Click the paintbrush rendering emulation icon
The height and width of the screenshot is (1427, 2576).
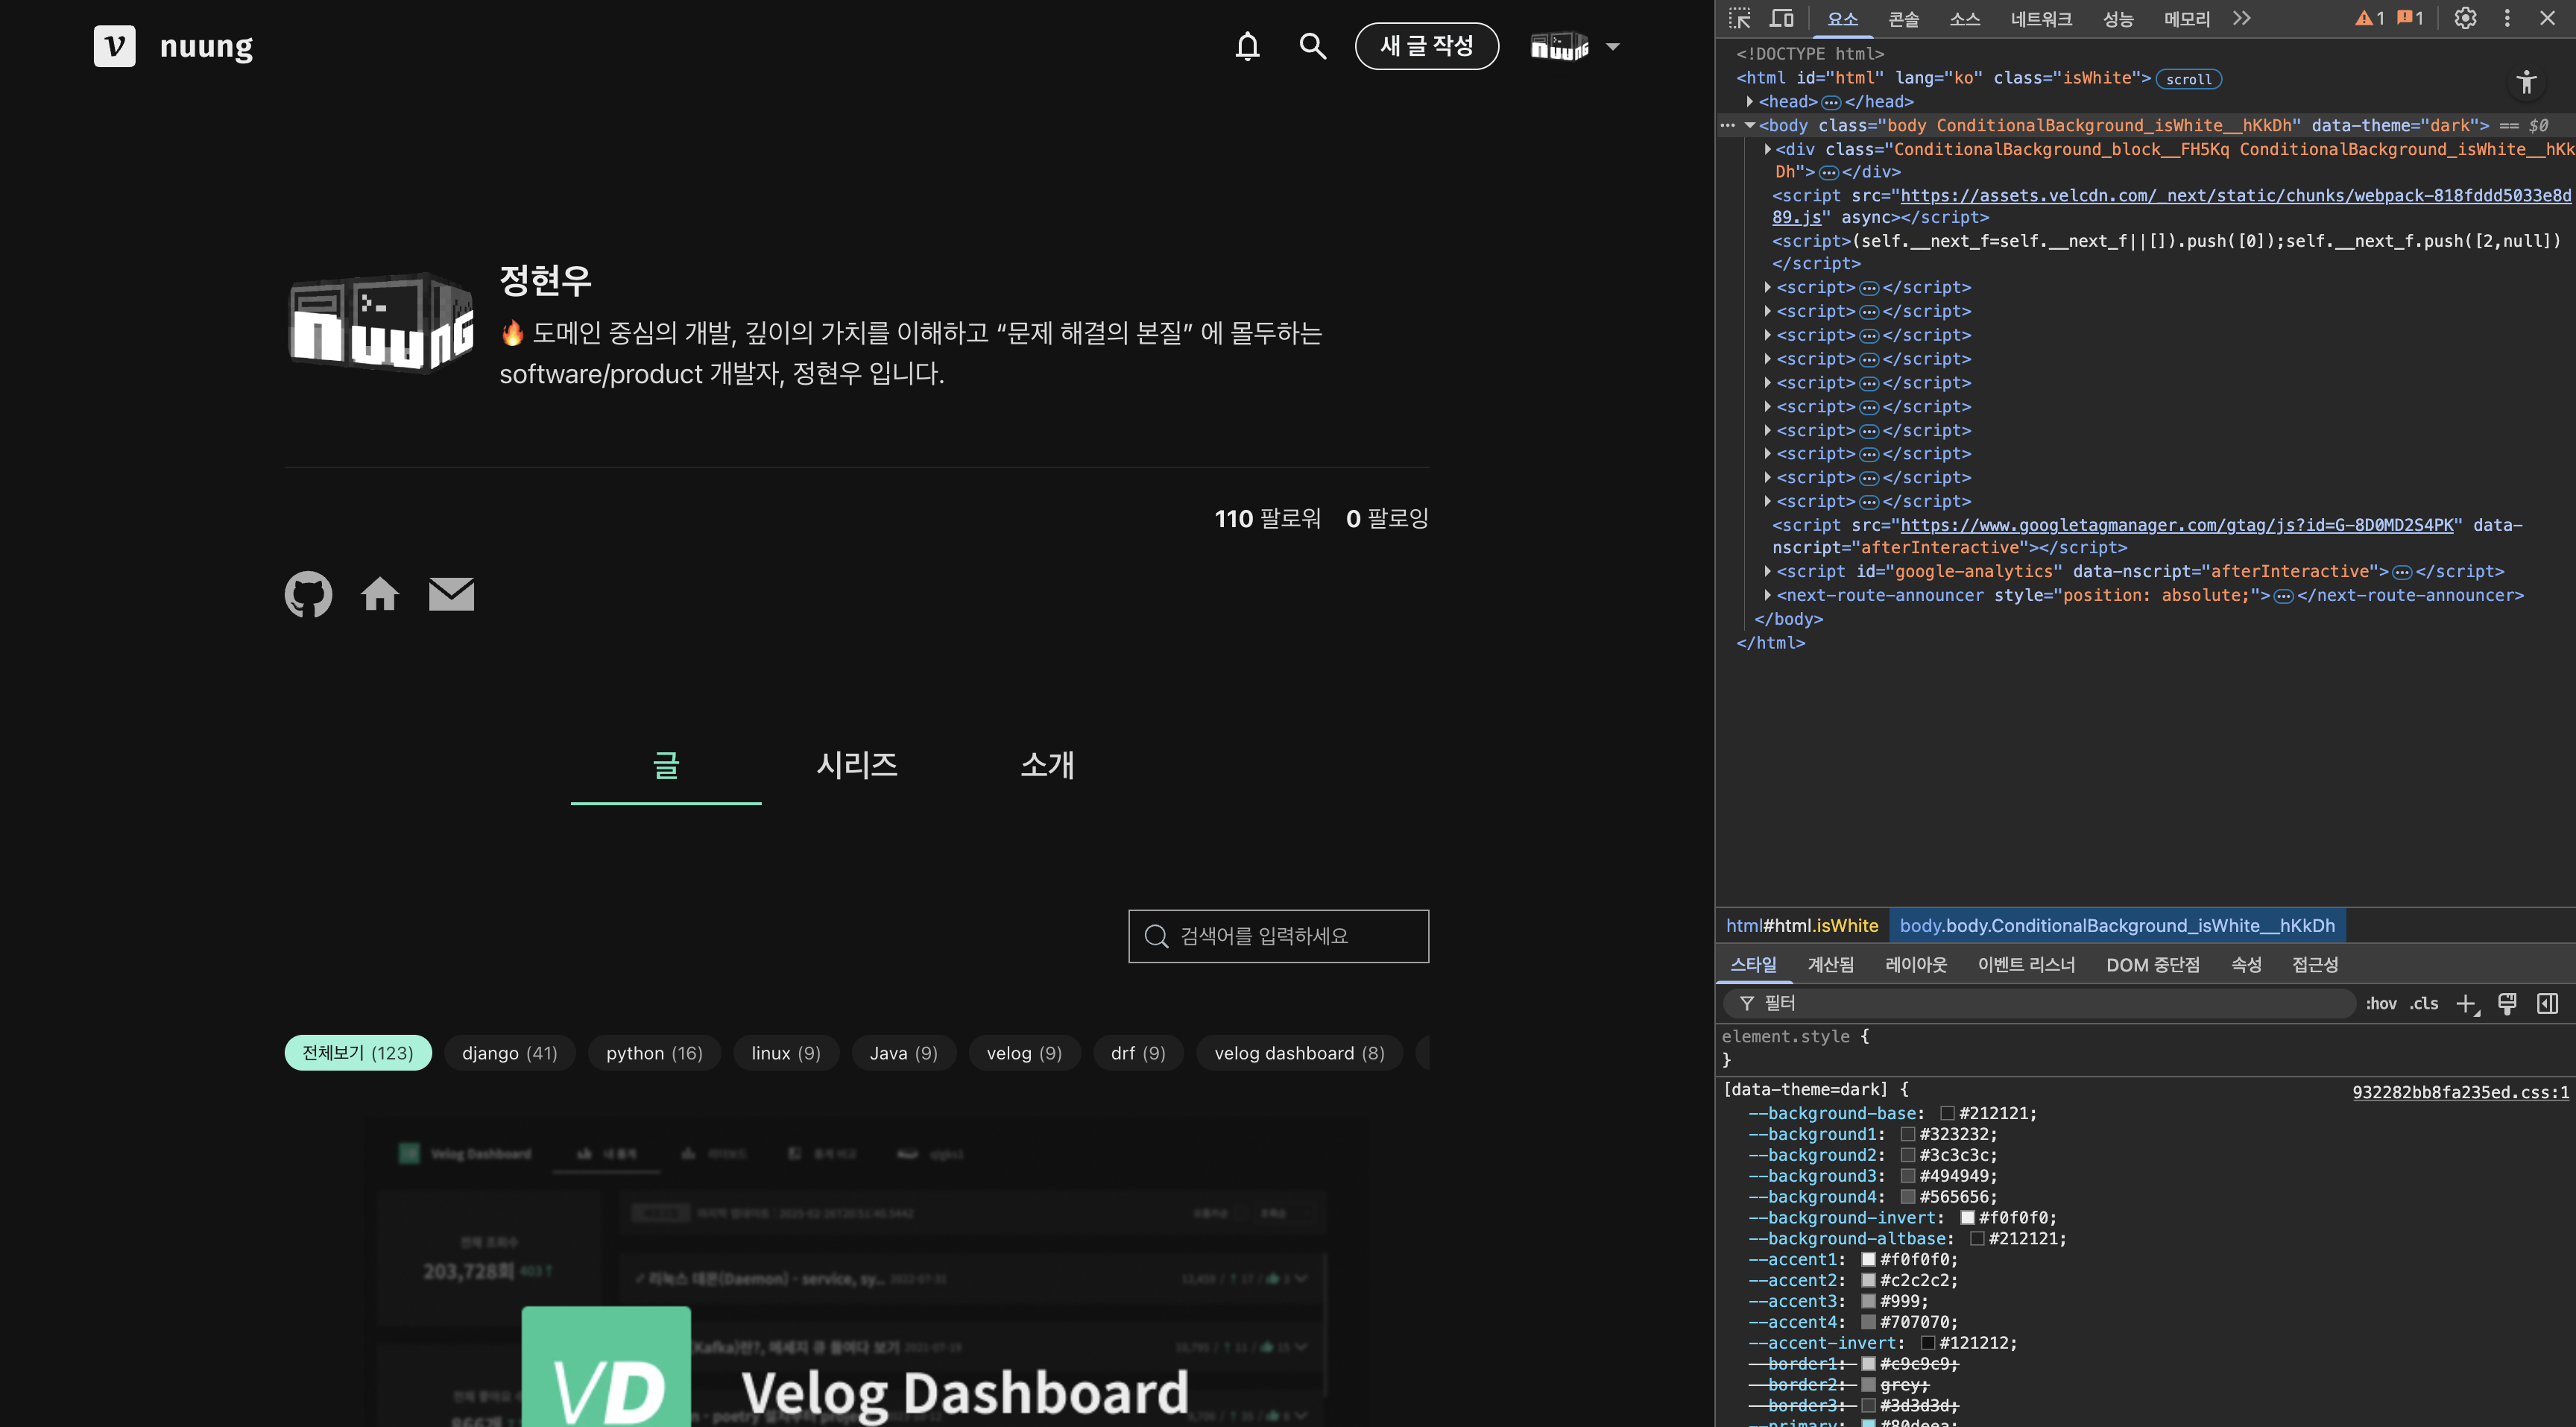point(2507,1004)
